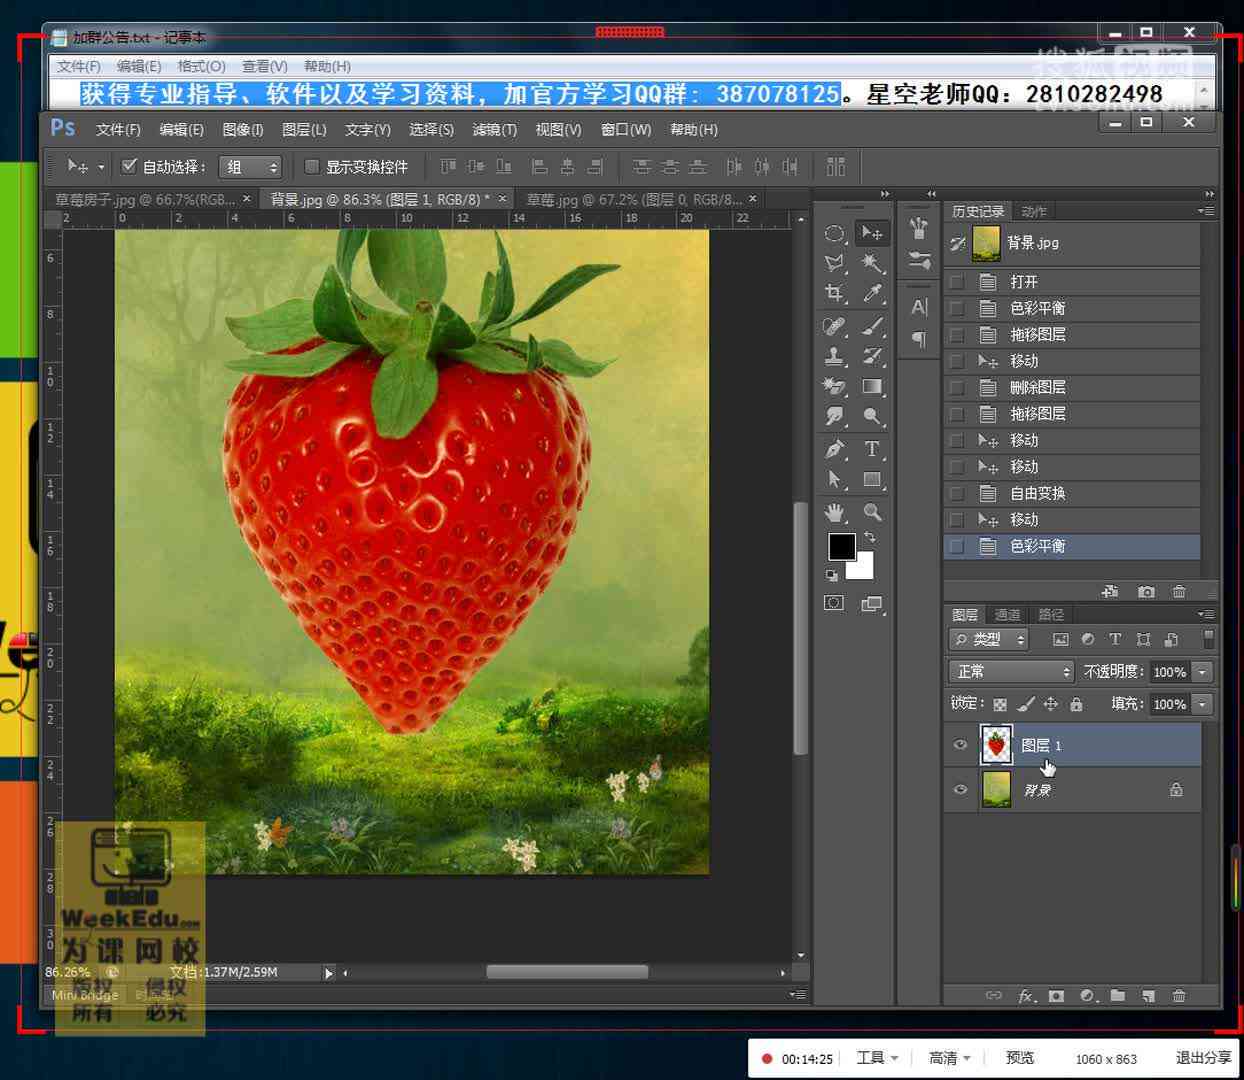Open Photoshop 图像(I) menu
Screen dimensions: 1244x1080
coord(243,130)
